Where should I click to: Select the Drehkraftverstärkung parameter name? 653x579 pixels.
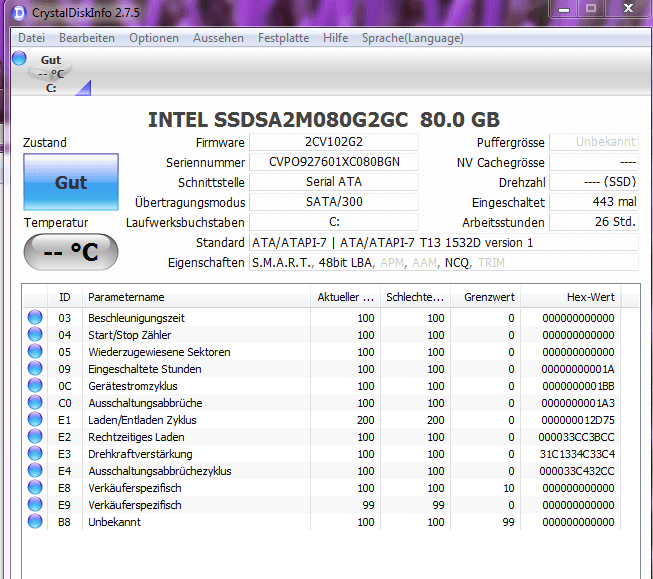(x=140, y=454)
